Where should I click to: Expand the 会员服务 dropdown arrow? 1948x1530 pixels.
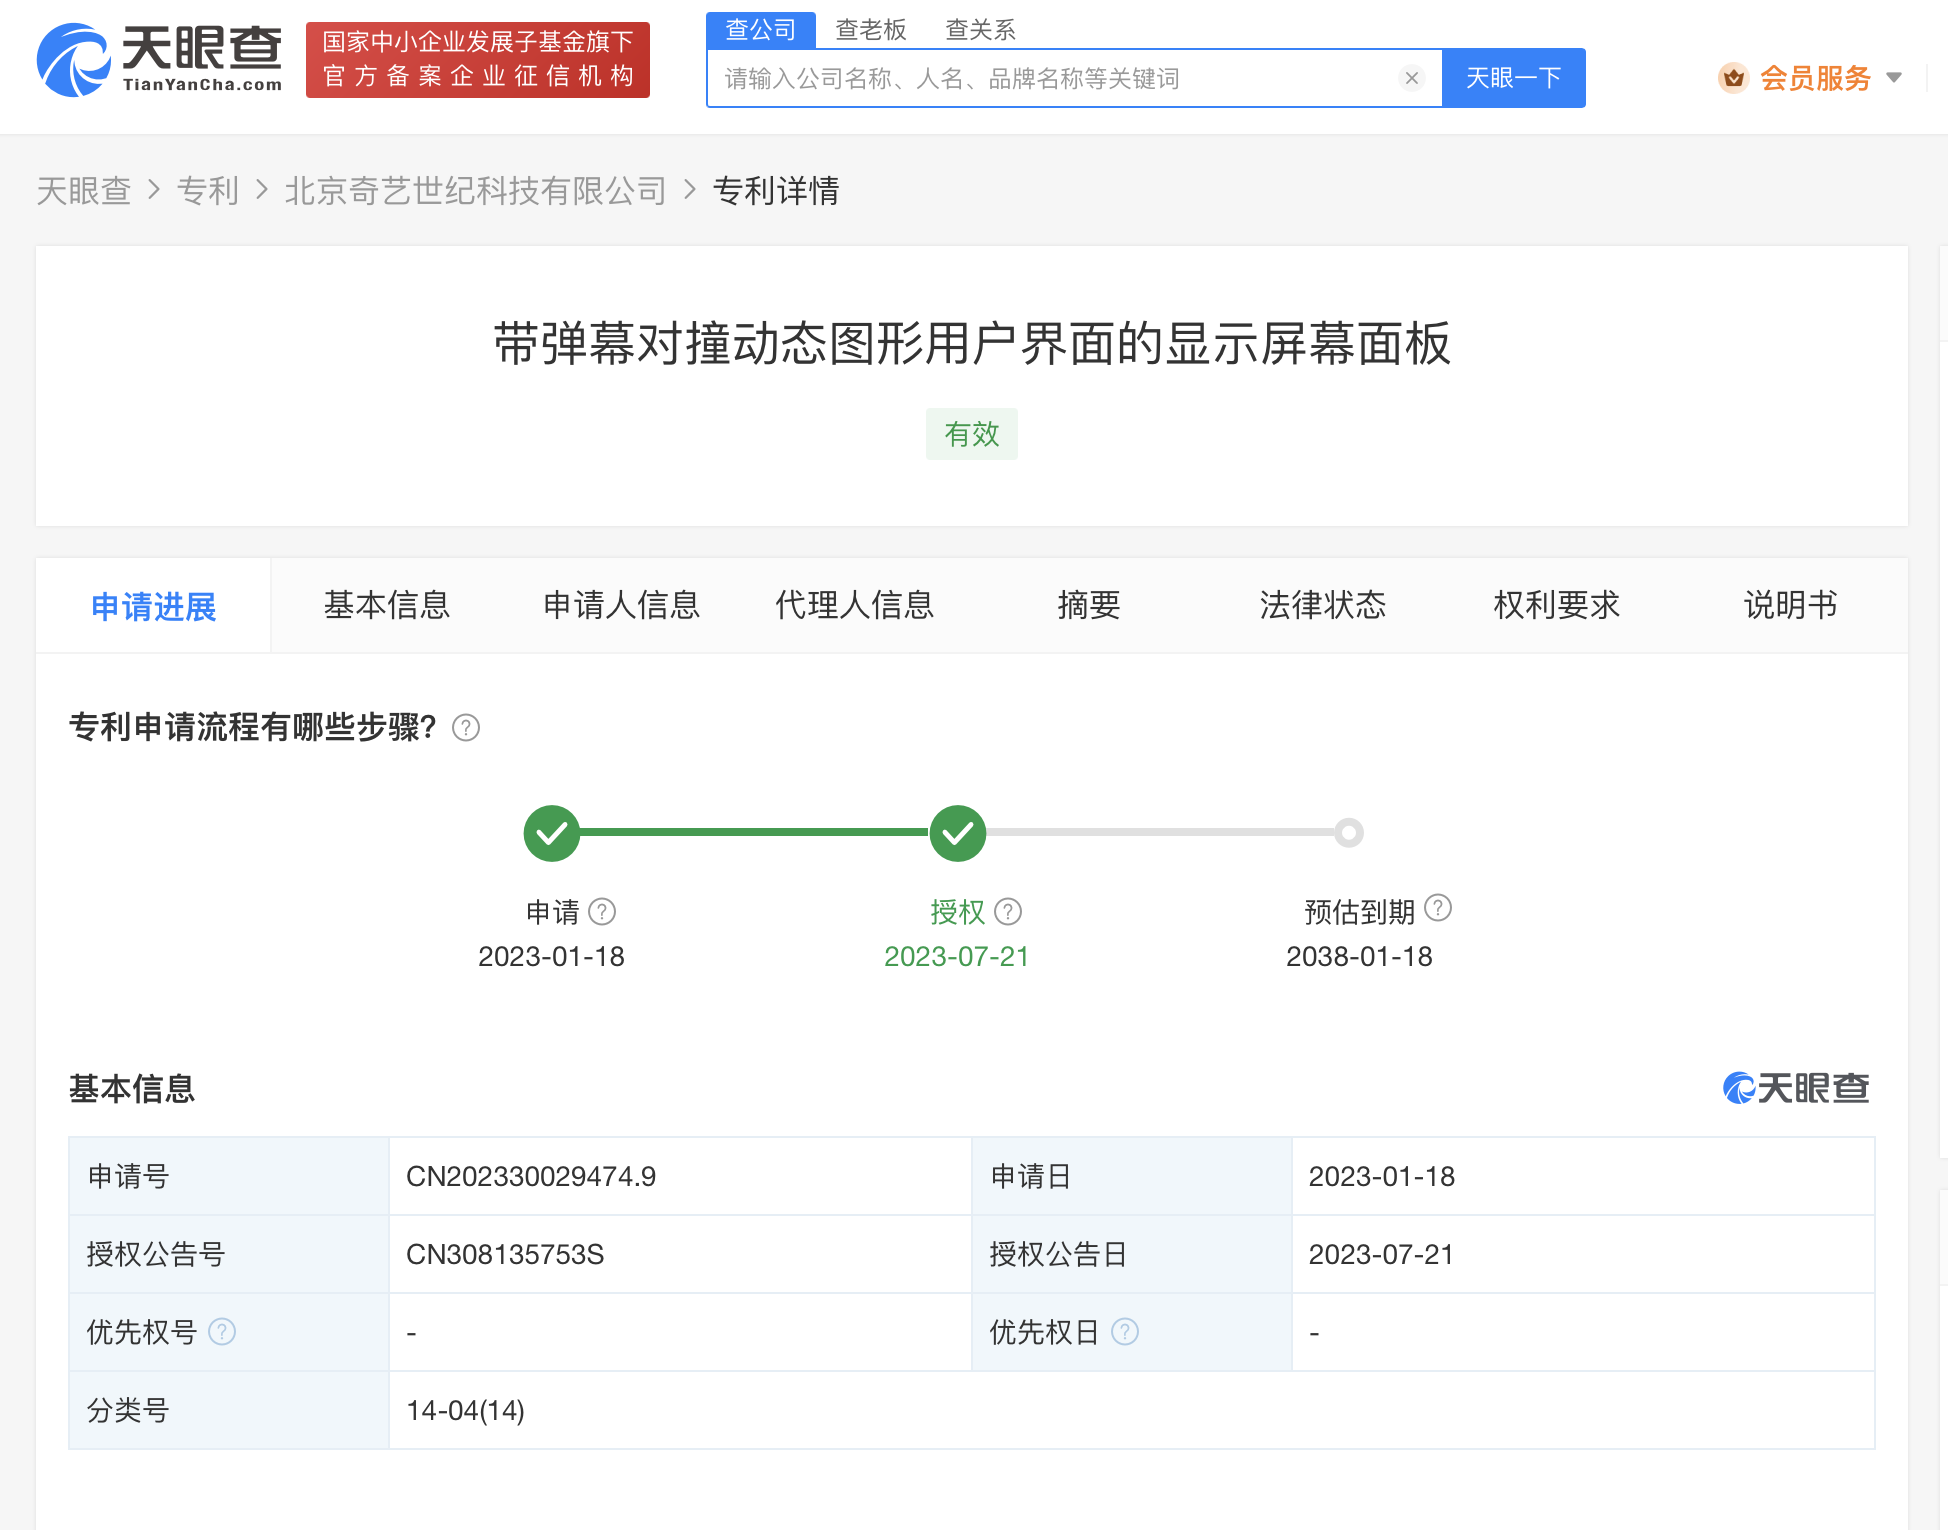(x=1893, y=78)
